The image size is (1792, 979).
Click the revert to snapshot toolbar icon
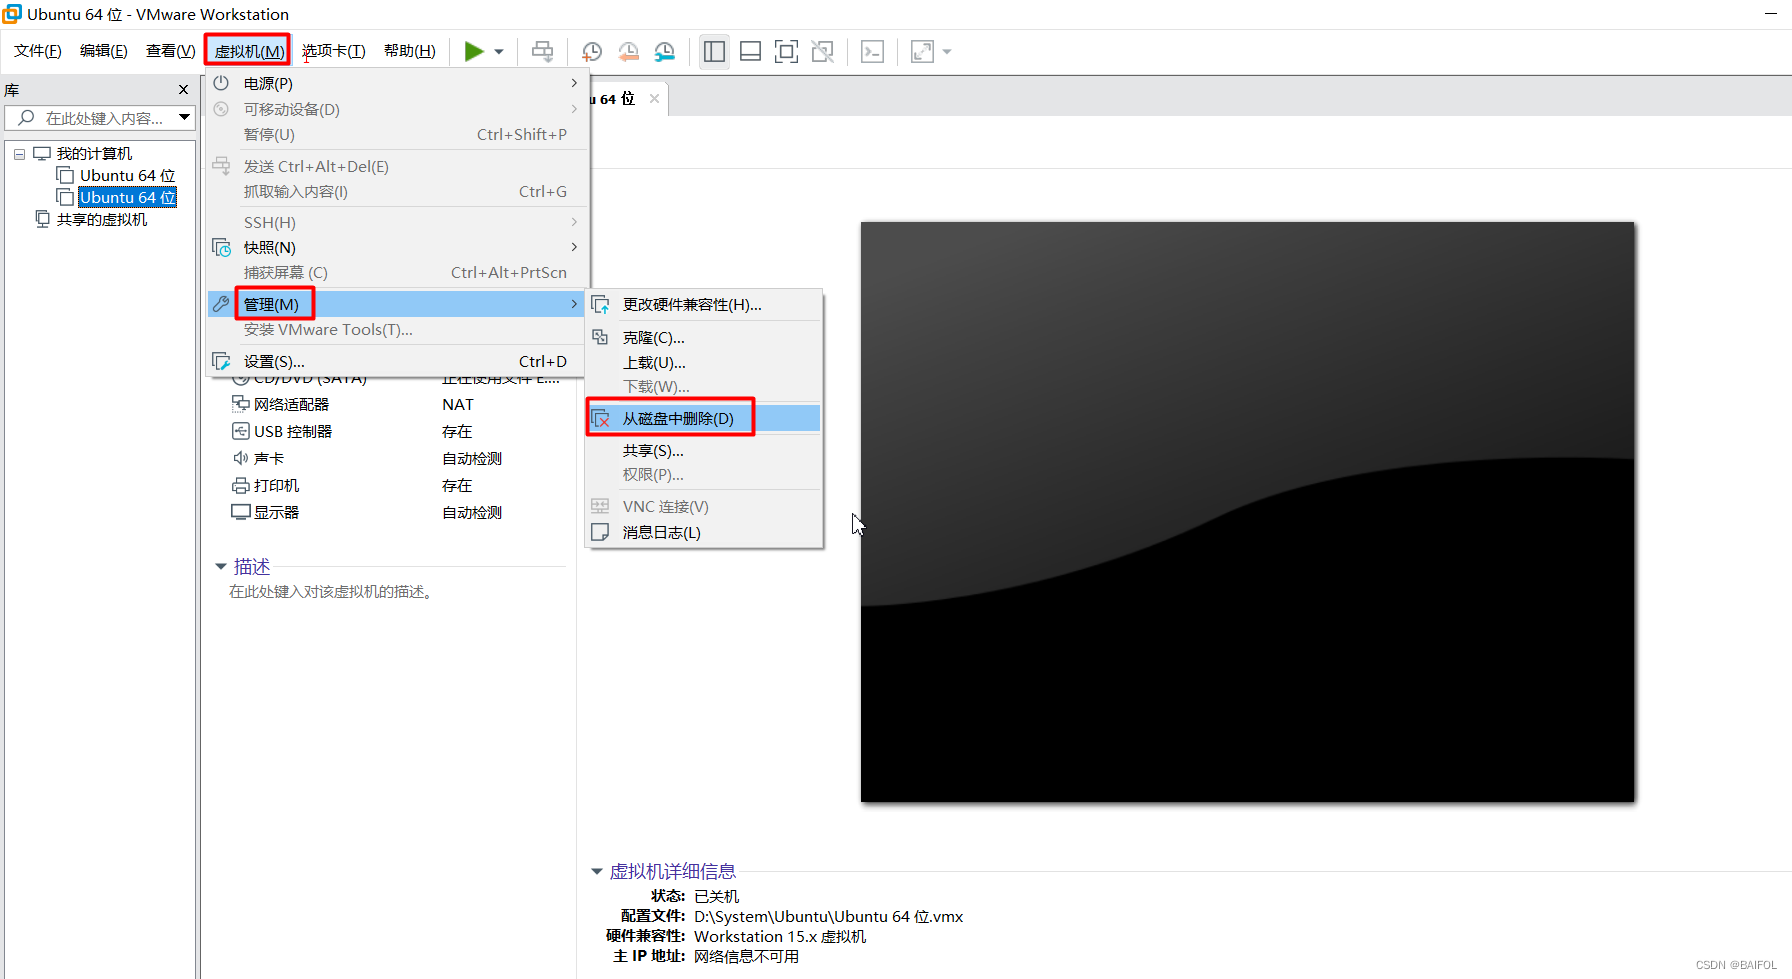629,51
